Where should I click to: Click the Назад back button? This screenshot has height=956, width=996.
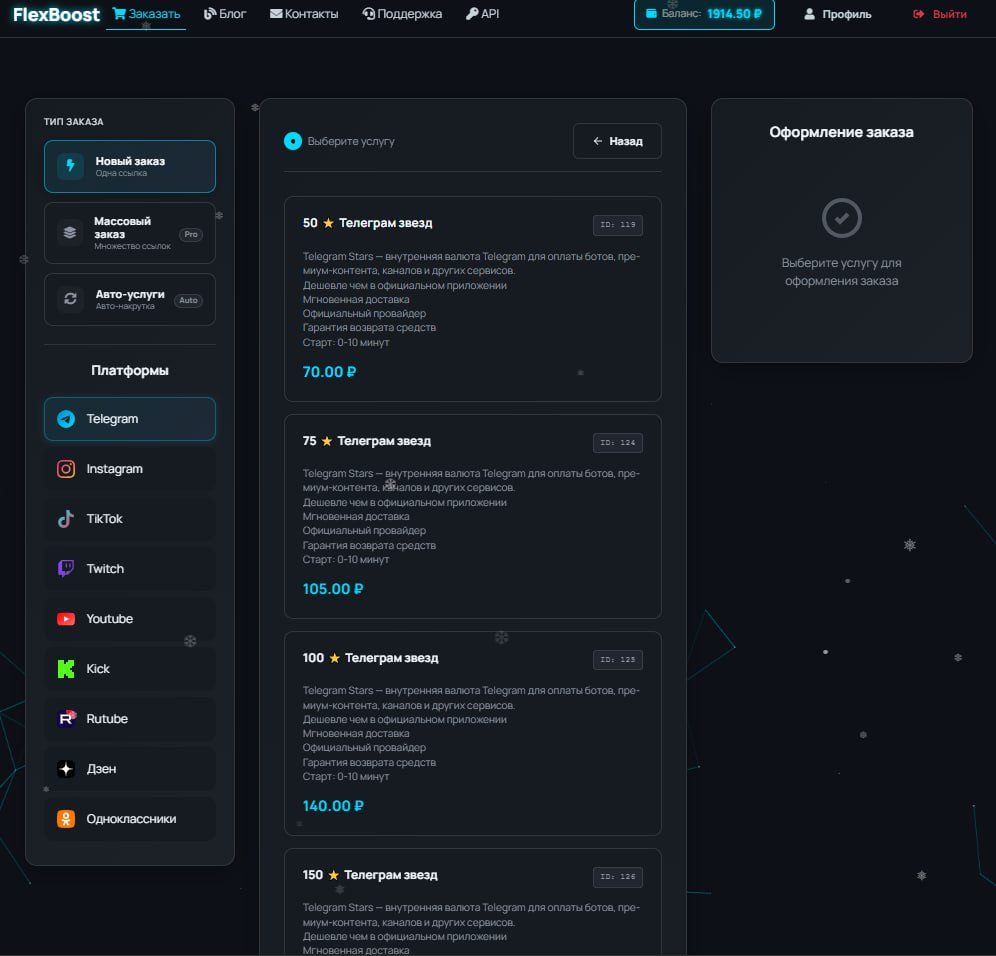pos(617,141)
